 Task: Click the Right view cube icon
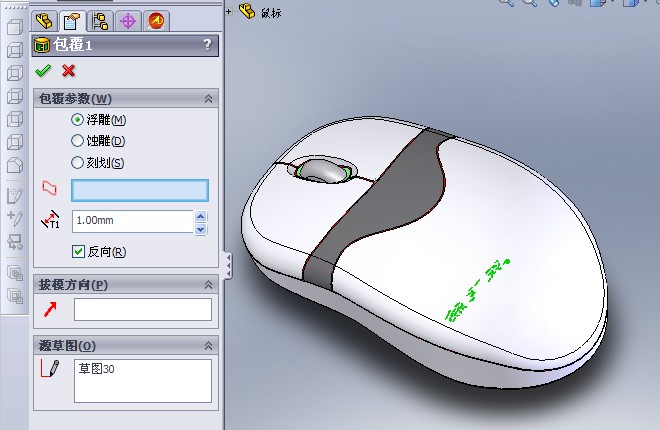tap(15, 96)
